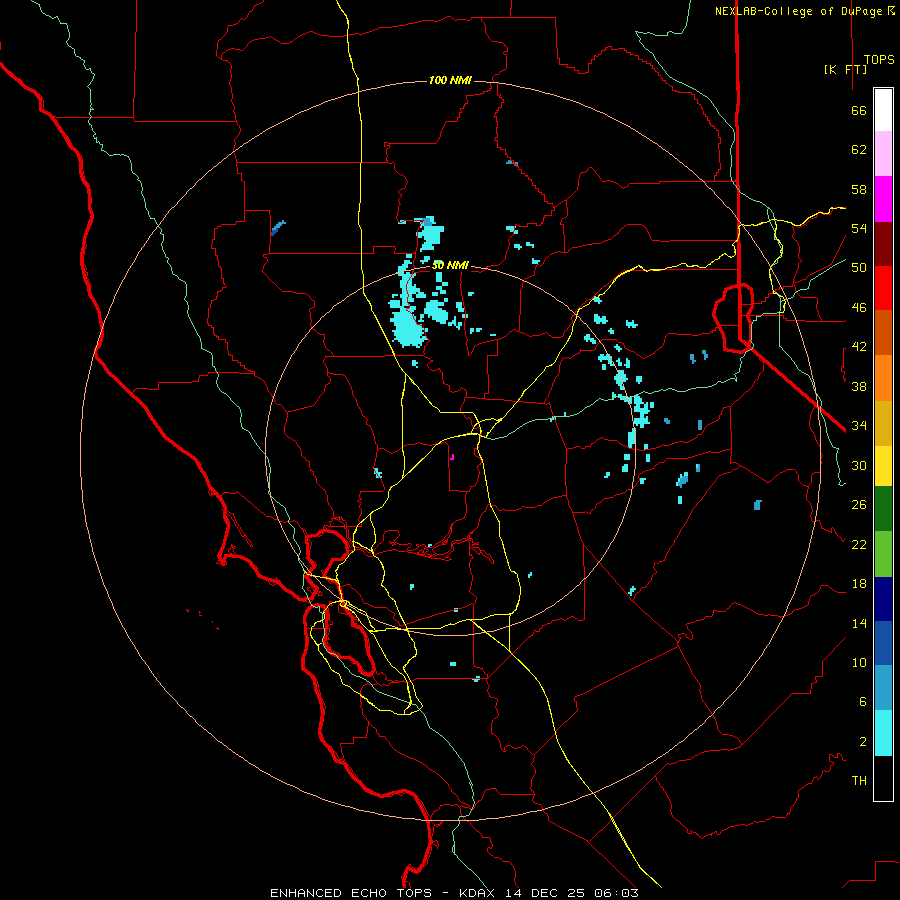Click the "ENHANCED ECHO TOPS" title text
The width and height of the screenshot is (900, 900).
pyautogui.click(x=351, y=893)
